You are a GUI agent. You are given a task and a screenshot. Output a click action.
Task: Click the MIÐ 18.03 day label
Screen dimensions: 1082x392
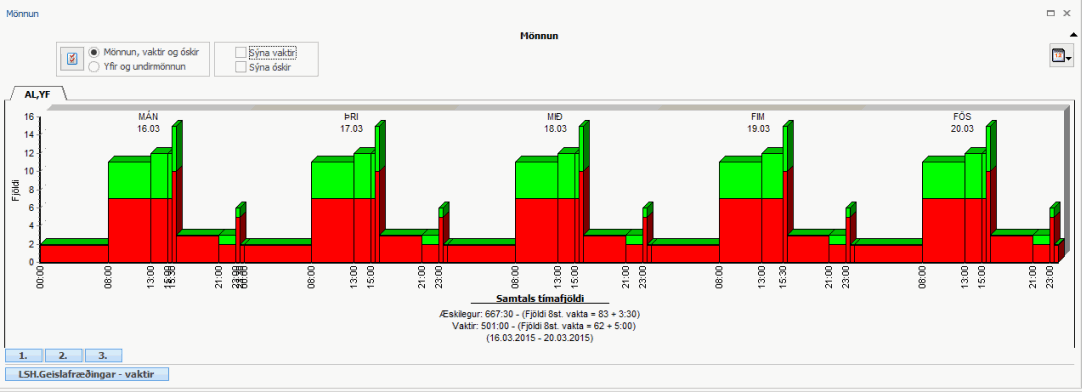(555, 122)
